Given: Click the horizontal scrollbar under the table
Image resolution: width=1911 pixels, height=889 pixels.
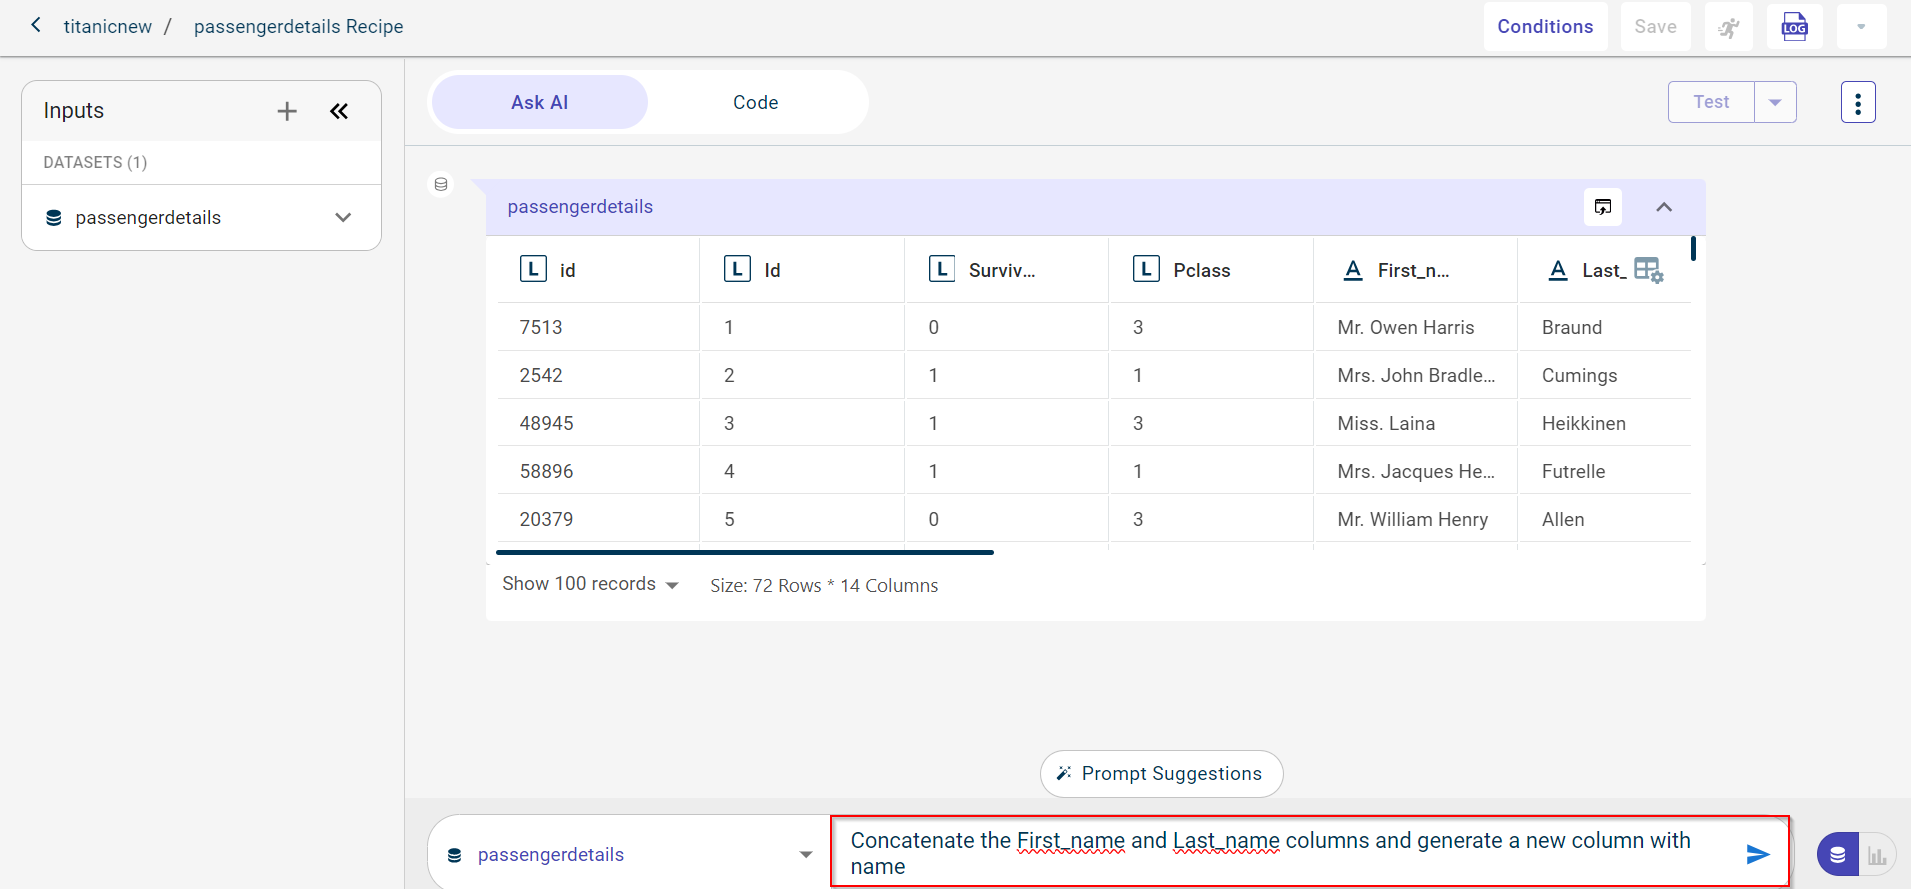Looking at the screenshot, I should [745, 552].
